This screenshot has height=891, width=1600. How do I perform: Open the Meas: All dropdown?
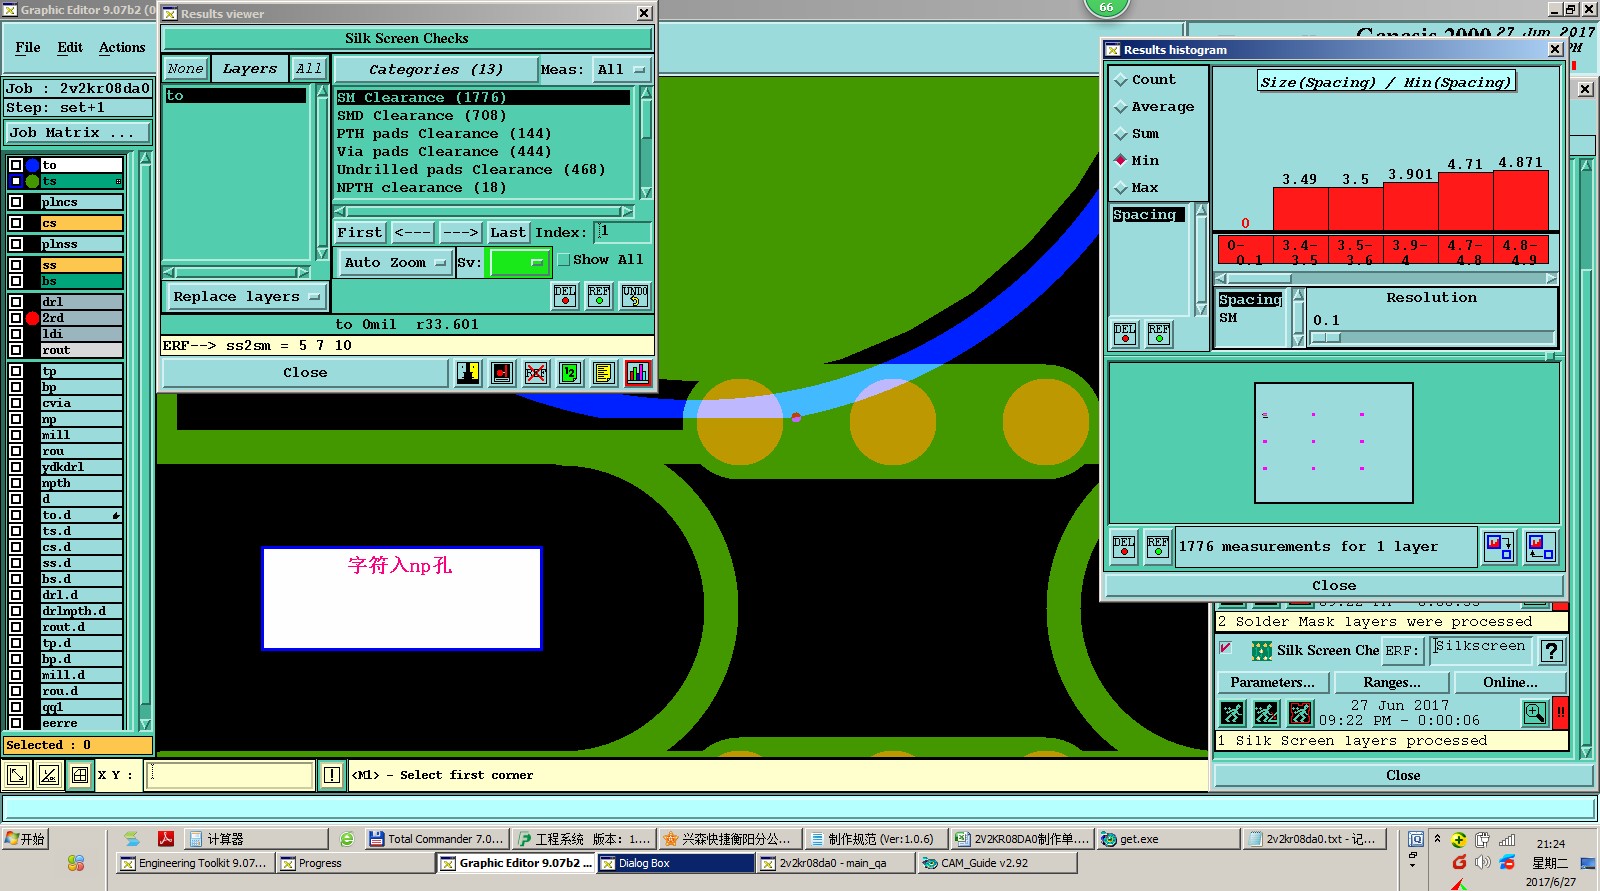[x=621, y=70]
